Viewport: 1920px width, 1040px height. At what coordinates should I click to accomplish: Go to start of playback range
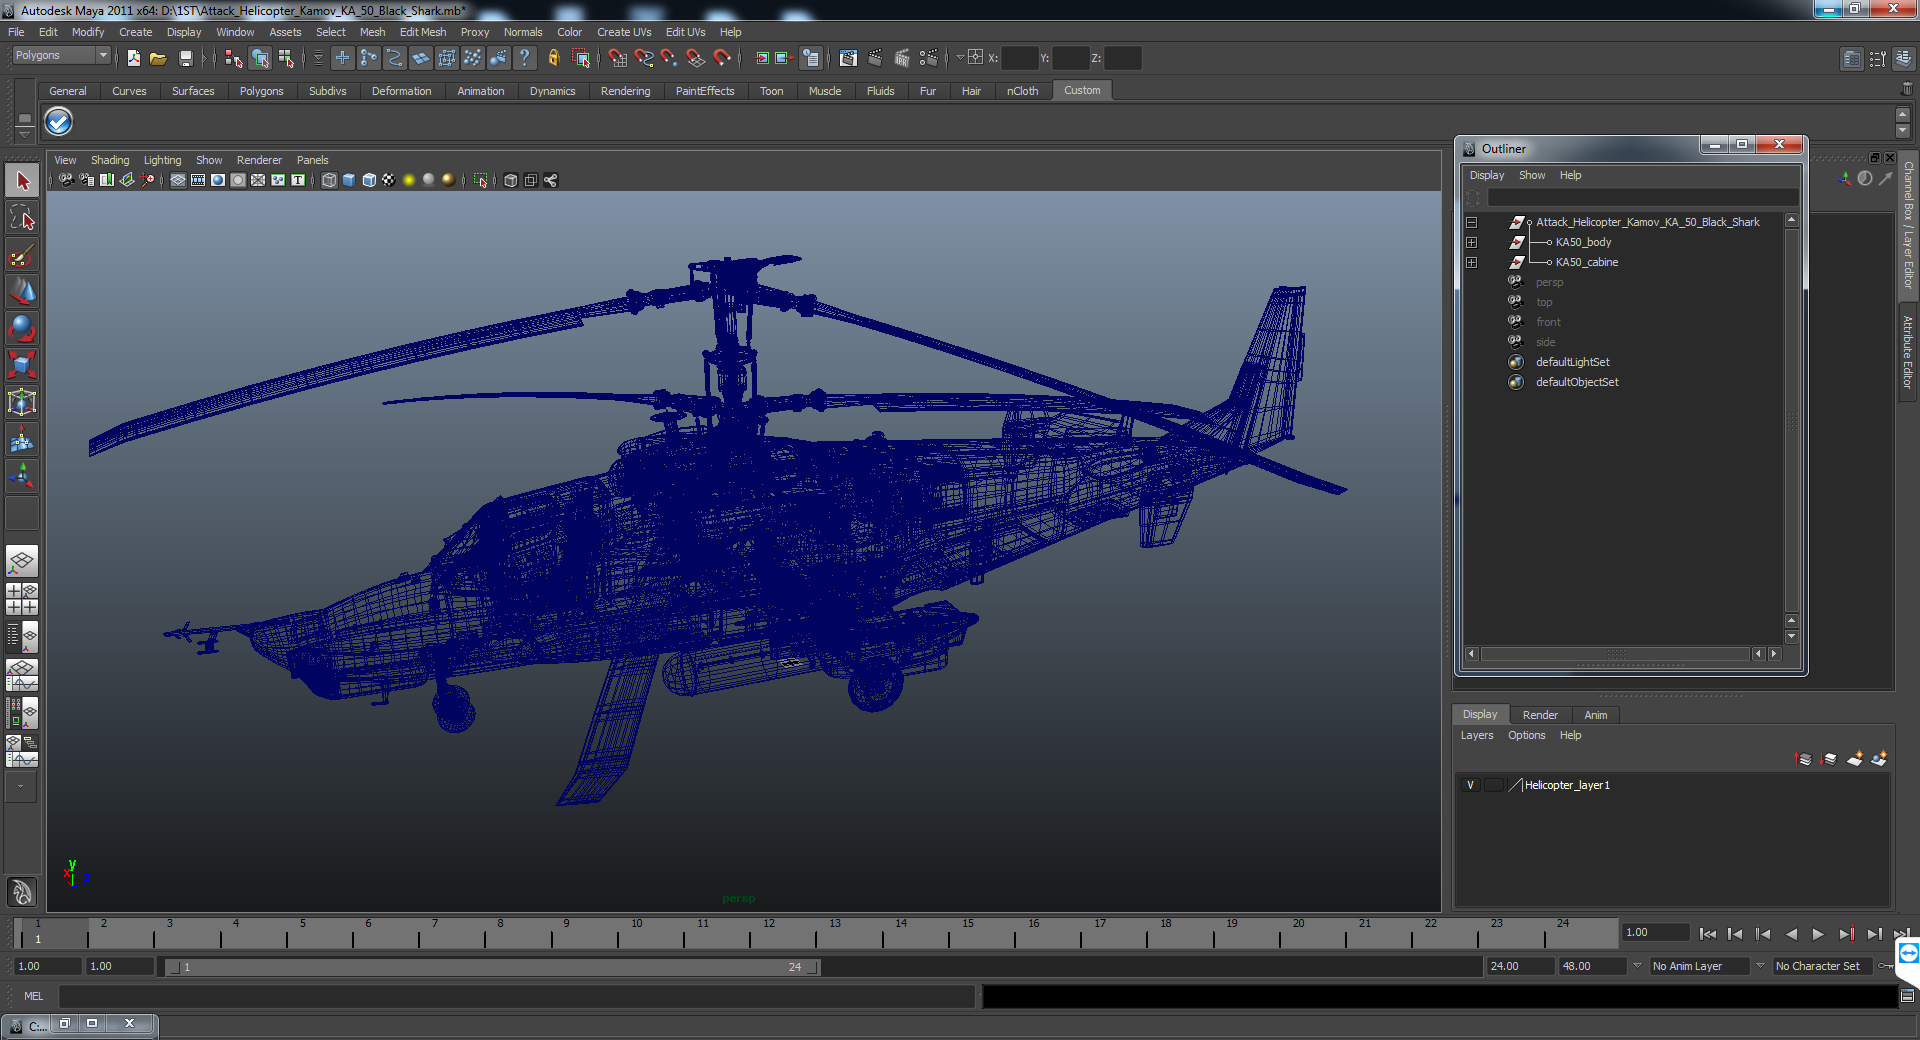point(1707,934)
